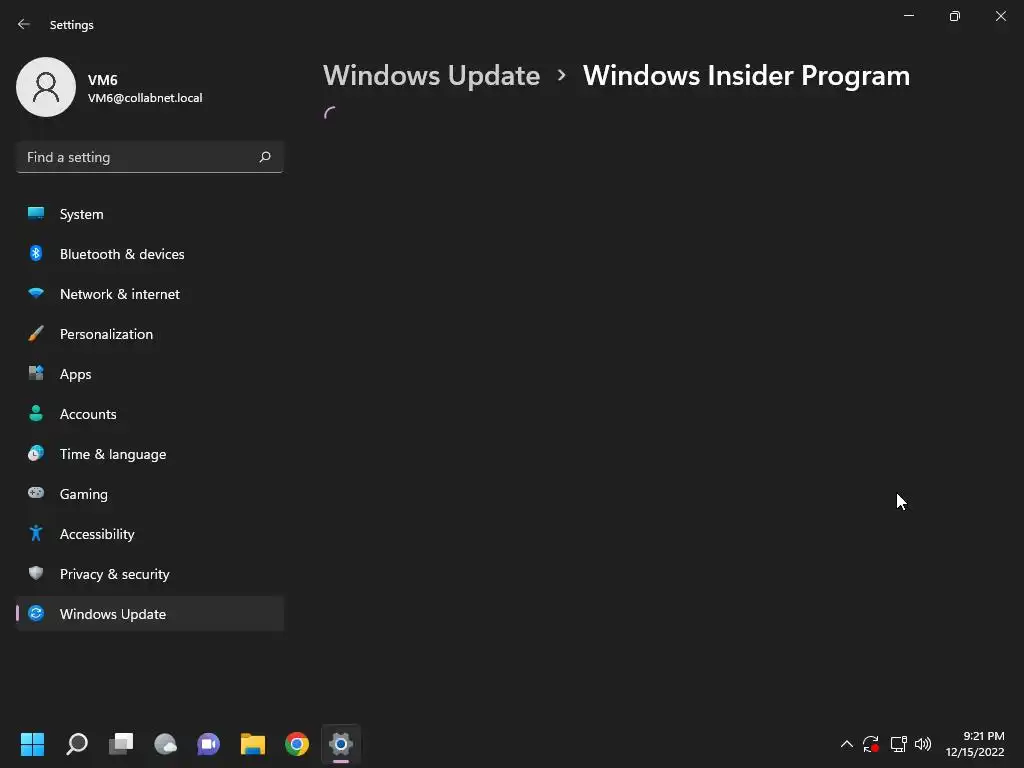The image size is (1024, 768).
Task: Select Privacy & security in sidebar
Action: coord(150,574)
